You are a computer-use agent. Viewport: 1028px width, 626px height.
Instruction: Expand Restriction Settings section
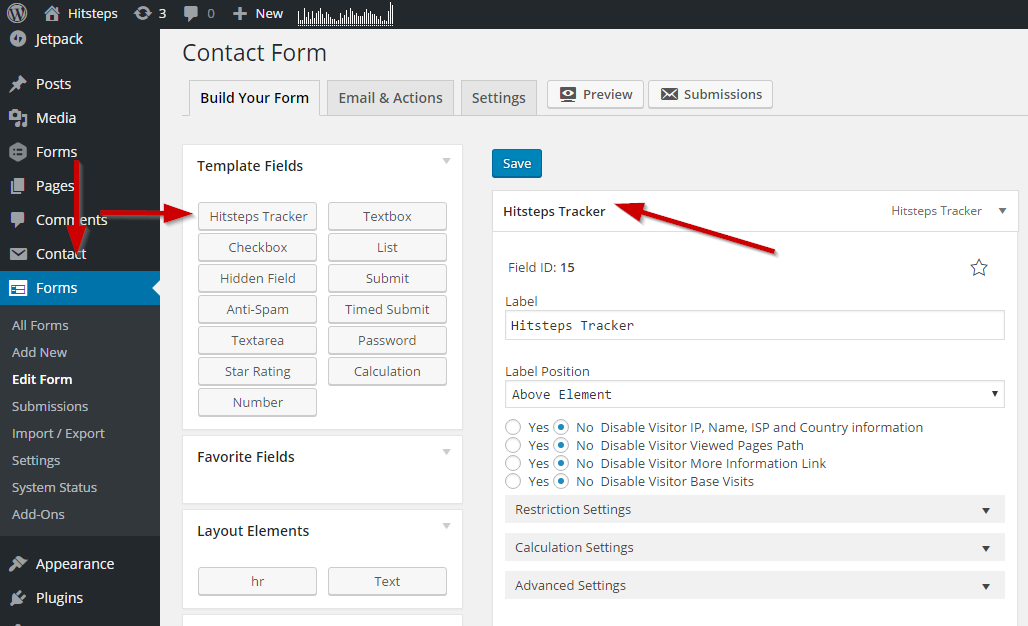tap(755, 509)
